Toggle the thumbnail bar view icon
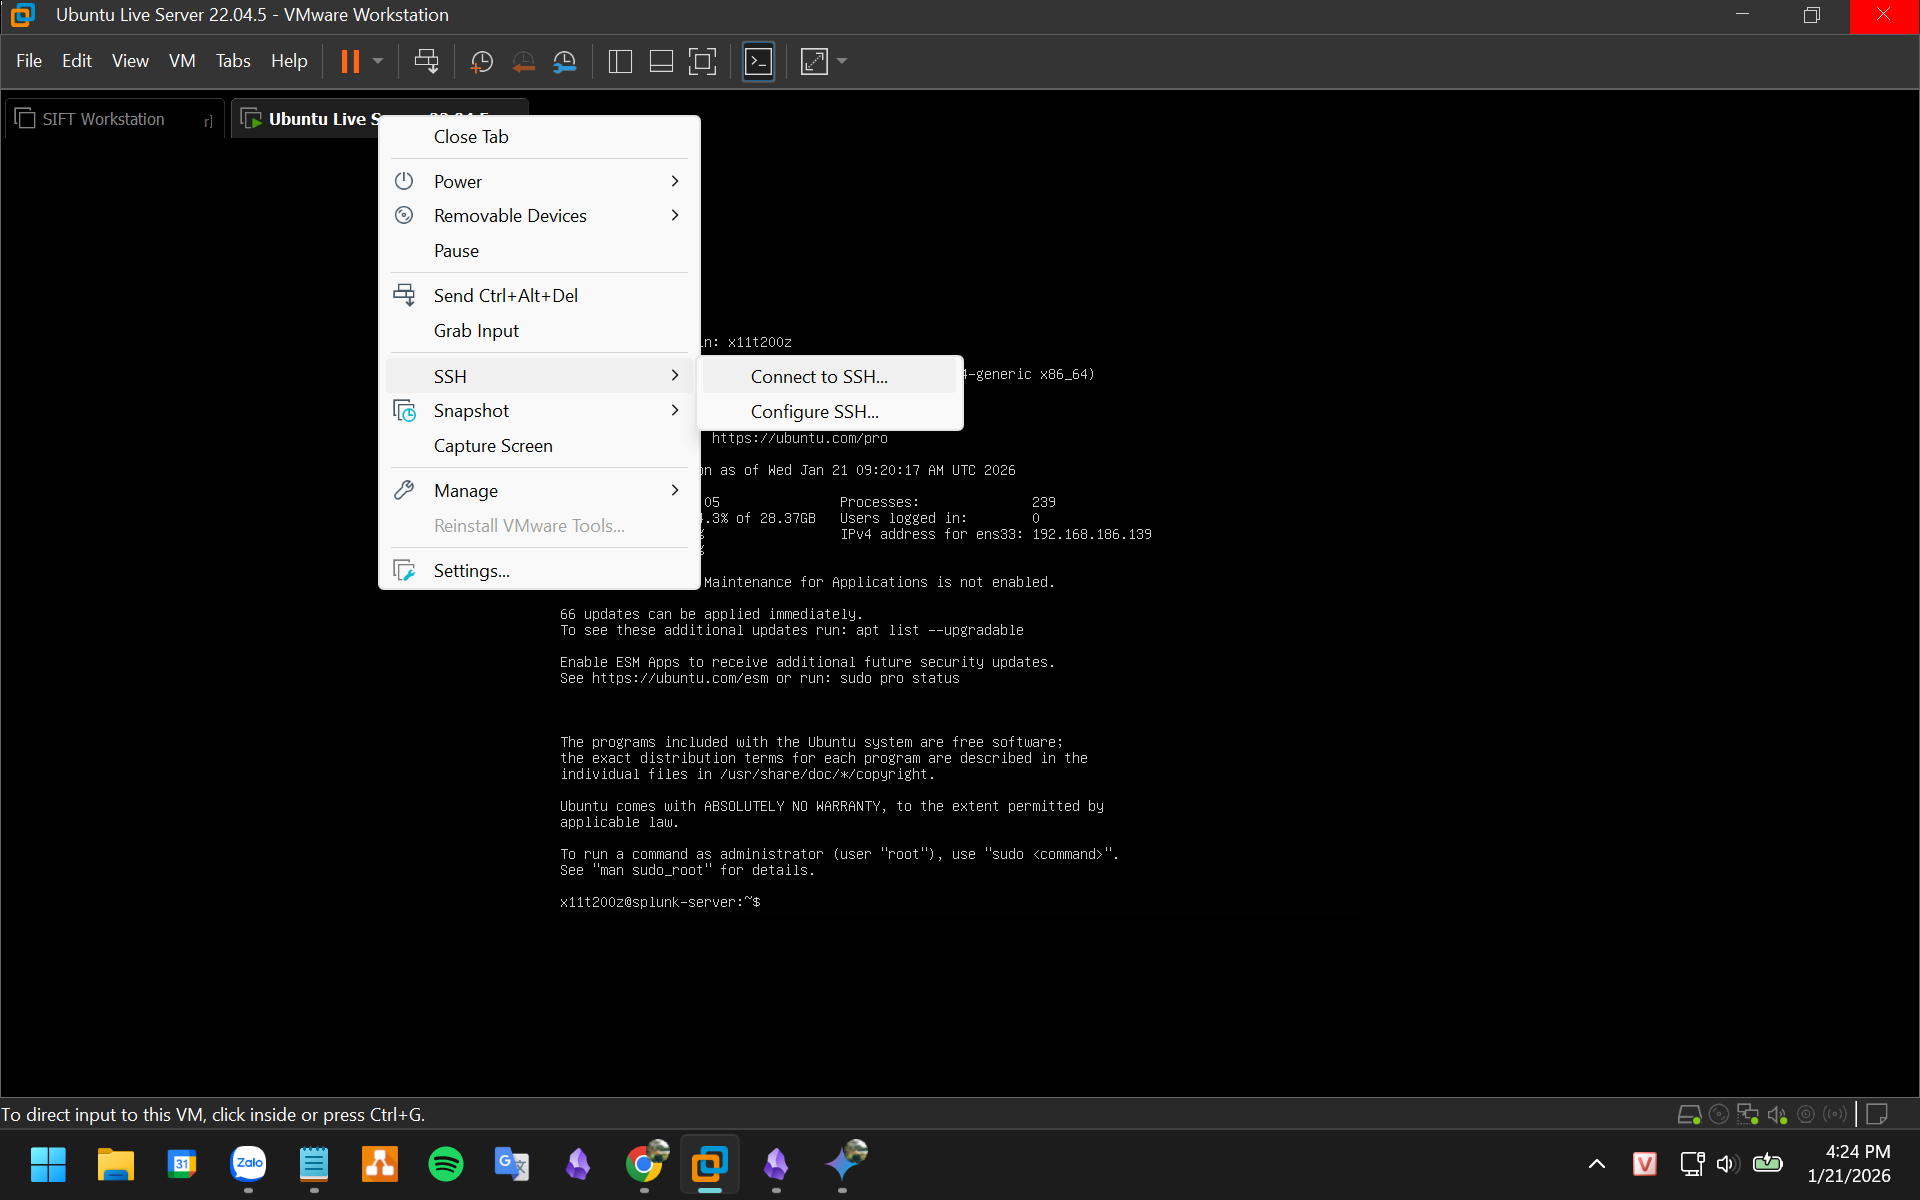 (661, 62)
